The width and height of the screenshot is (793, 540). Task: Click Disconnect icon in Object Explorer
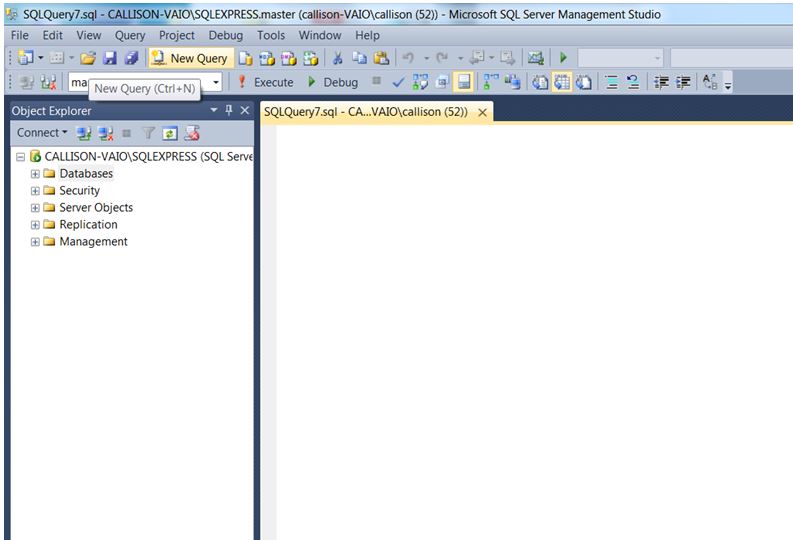(106, 133)
